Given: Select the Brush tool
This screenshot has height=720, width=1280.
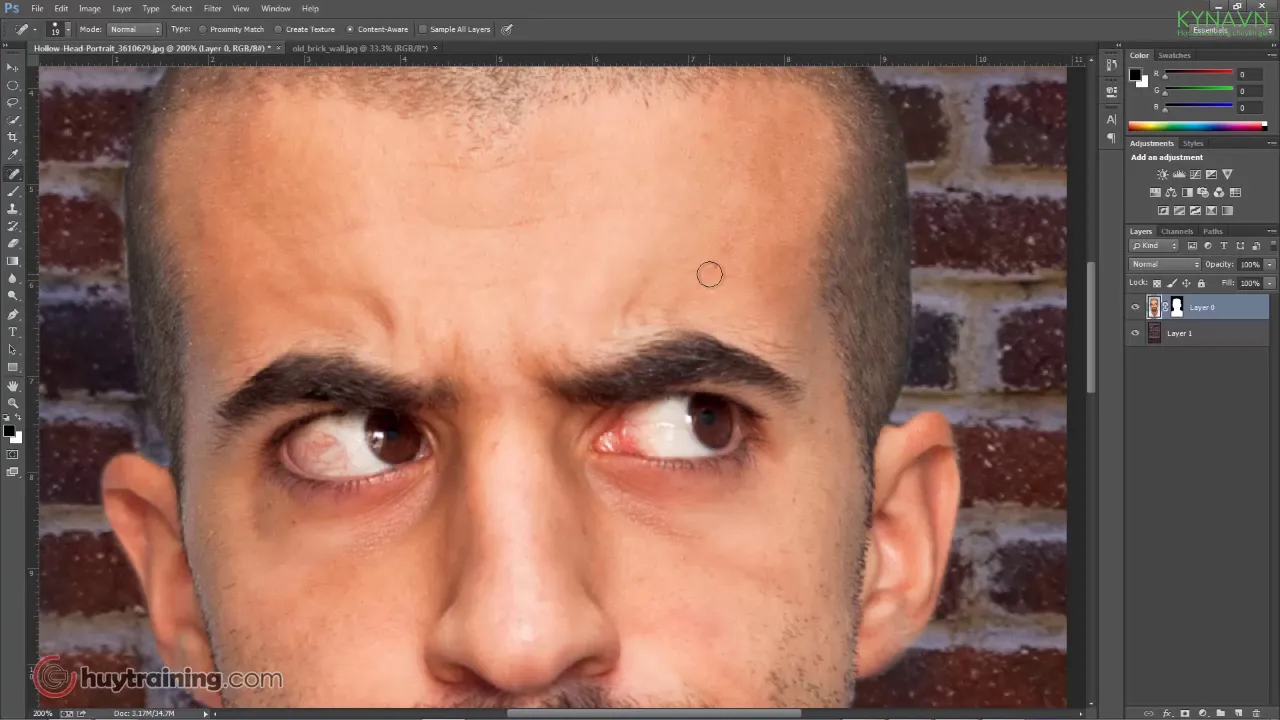Looking at the screenshot, I should pyautogui.click(x=13, y=191).
